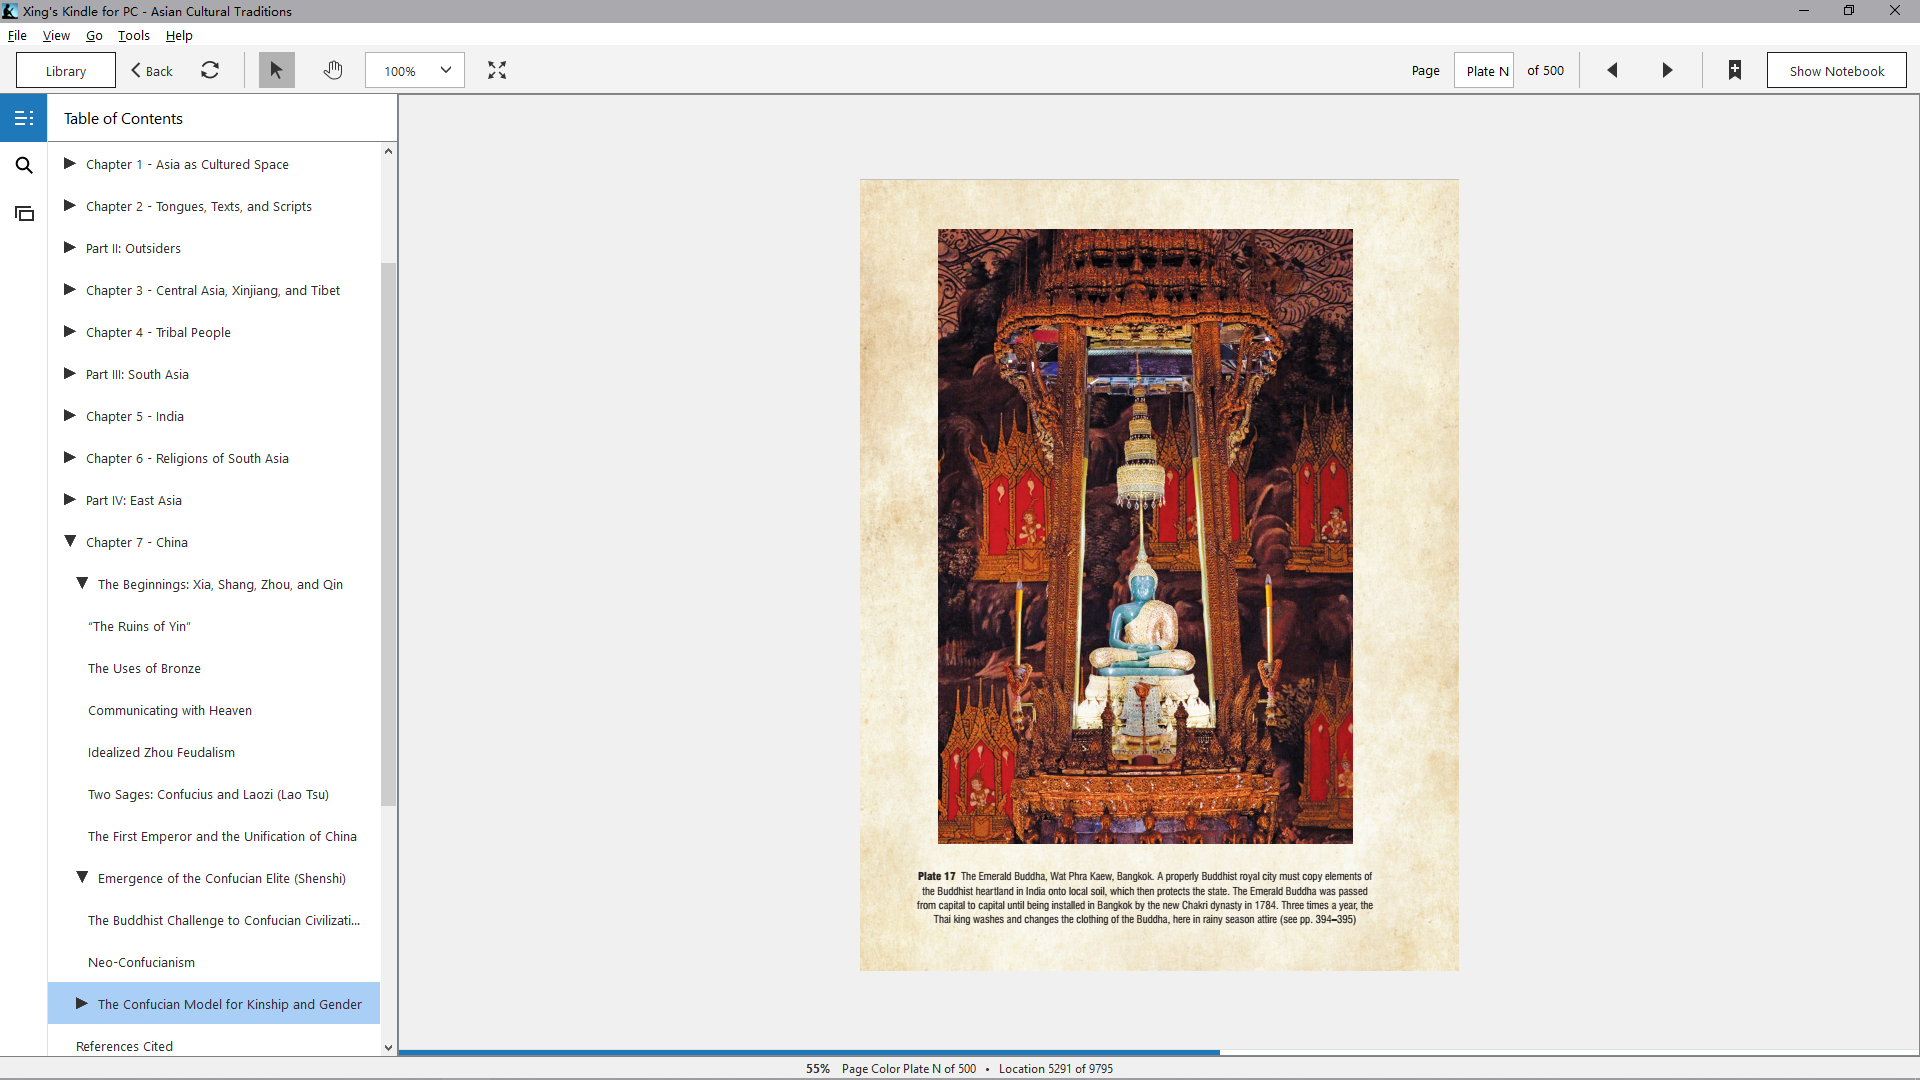Image resolution: width=1920 pixels, height=1080 pixels.
Task: Open the Go menu
Action: [x=94, y=35]
